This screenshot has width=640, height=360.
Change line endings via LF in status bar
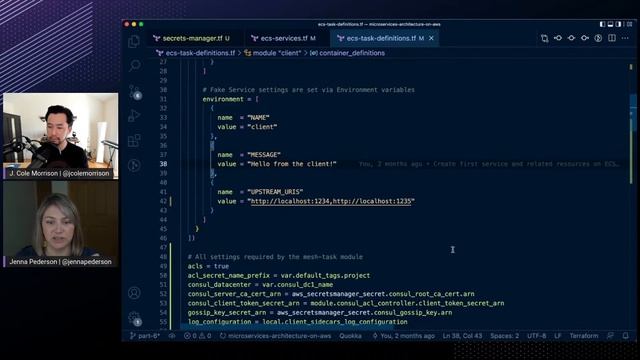[x=558, y=336]
